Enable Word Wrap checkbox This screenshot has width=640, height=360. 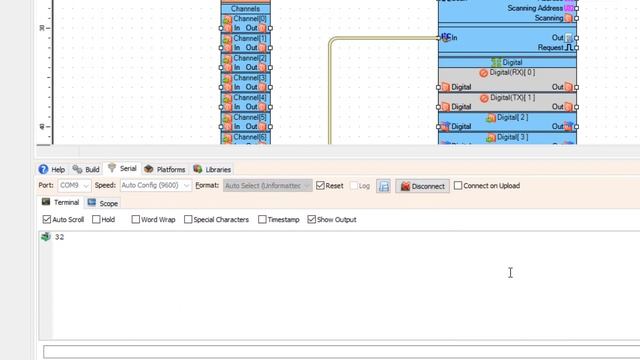pyautogui.click(x=136, y=220)
